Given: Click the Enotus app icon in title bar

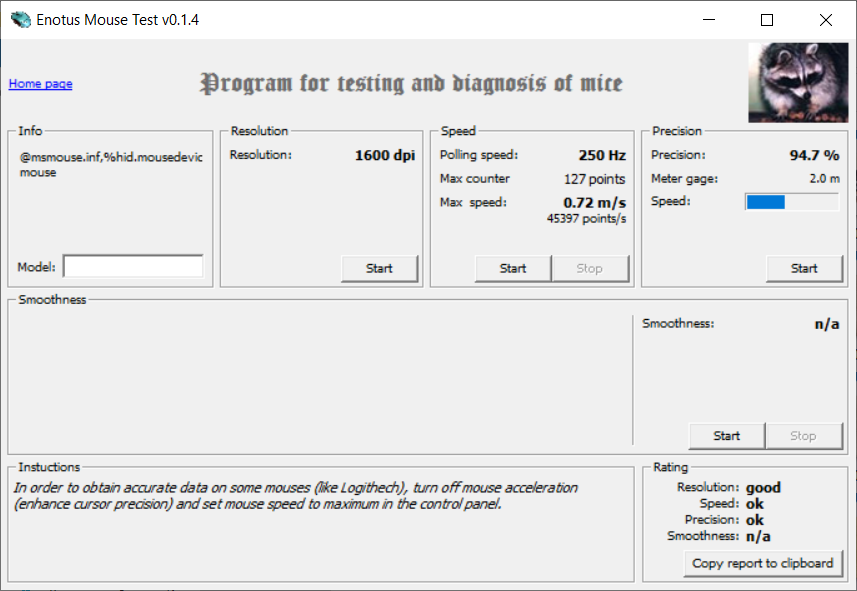Looking at the screenshot, I should click(x=21, y=20).
